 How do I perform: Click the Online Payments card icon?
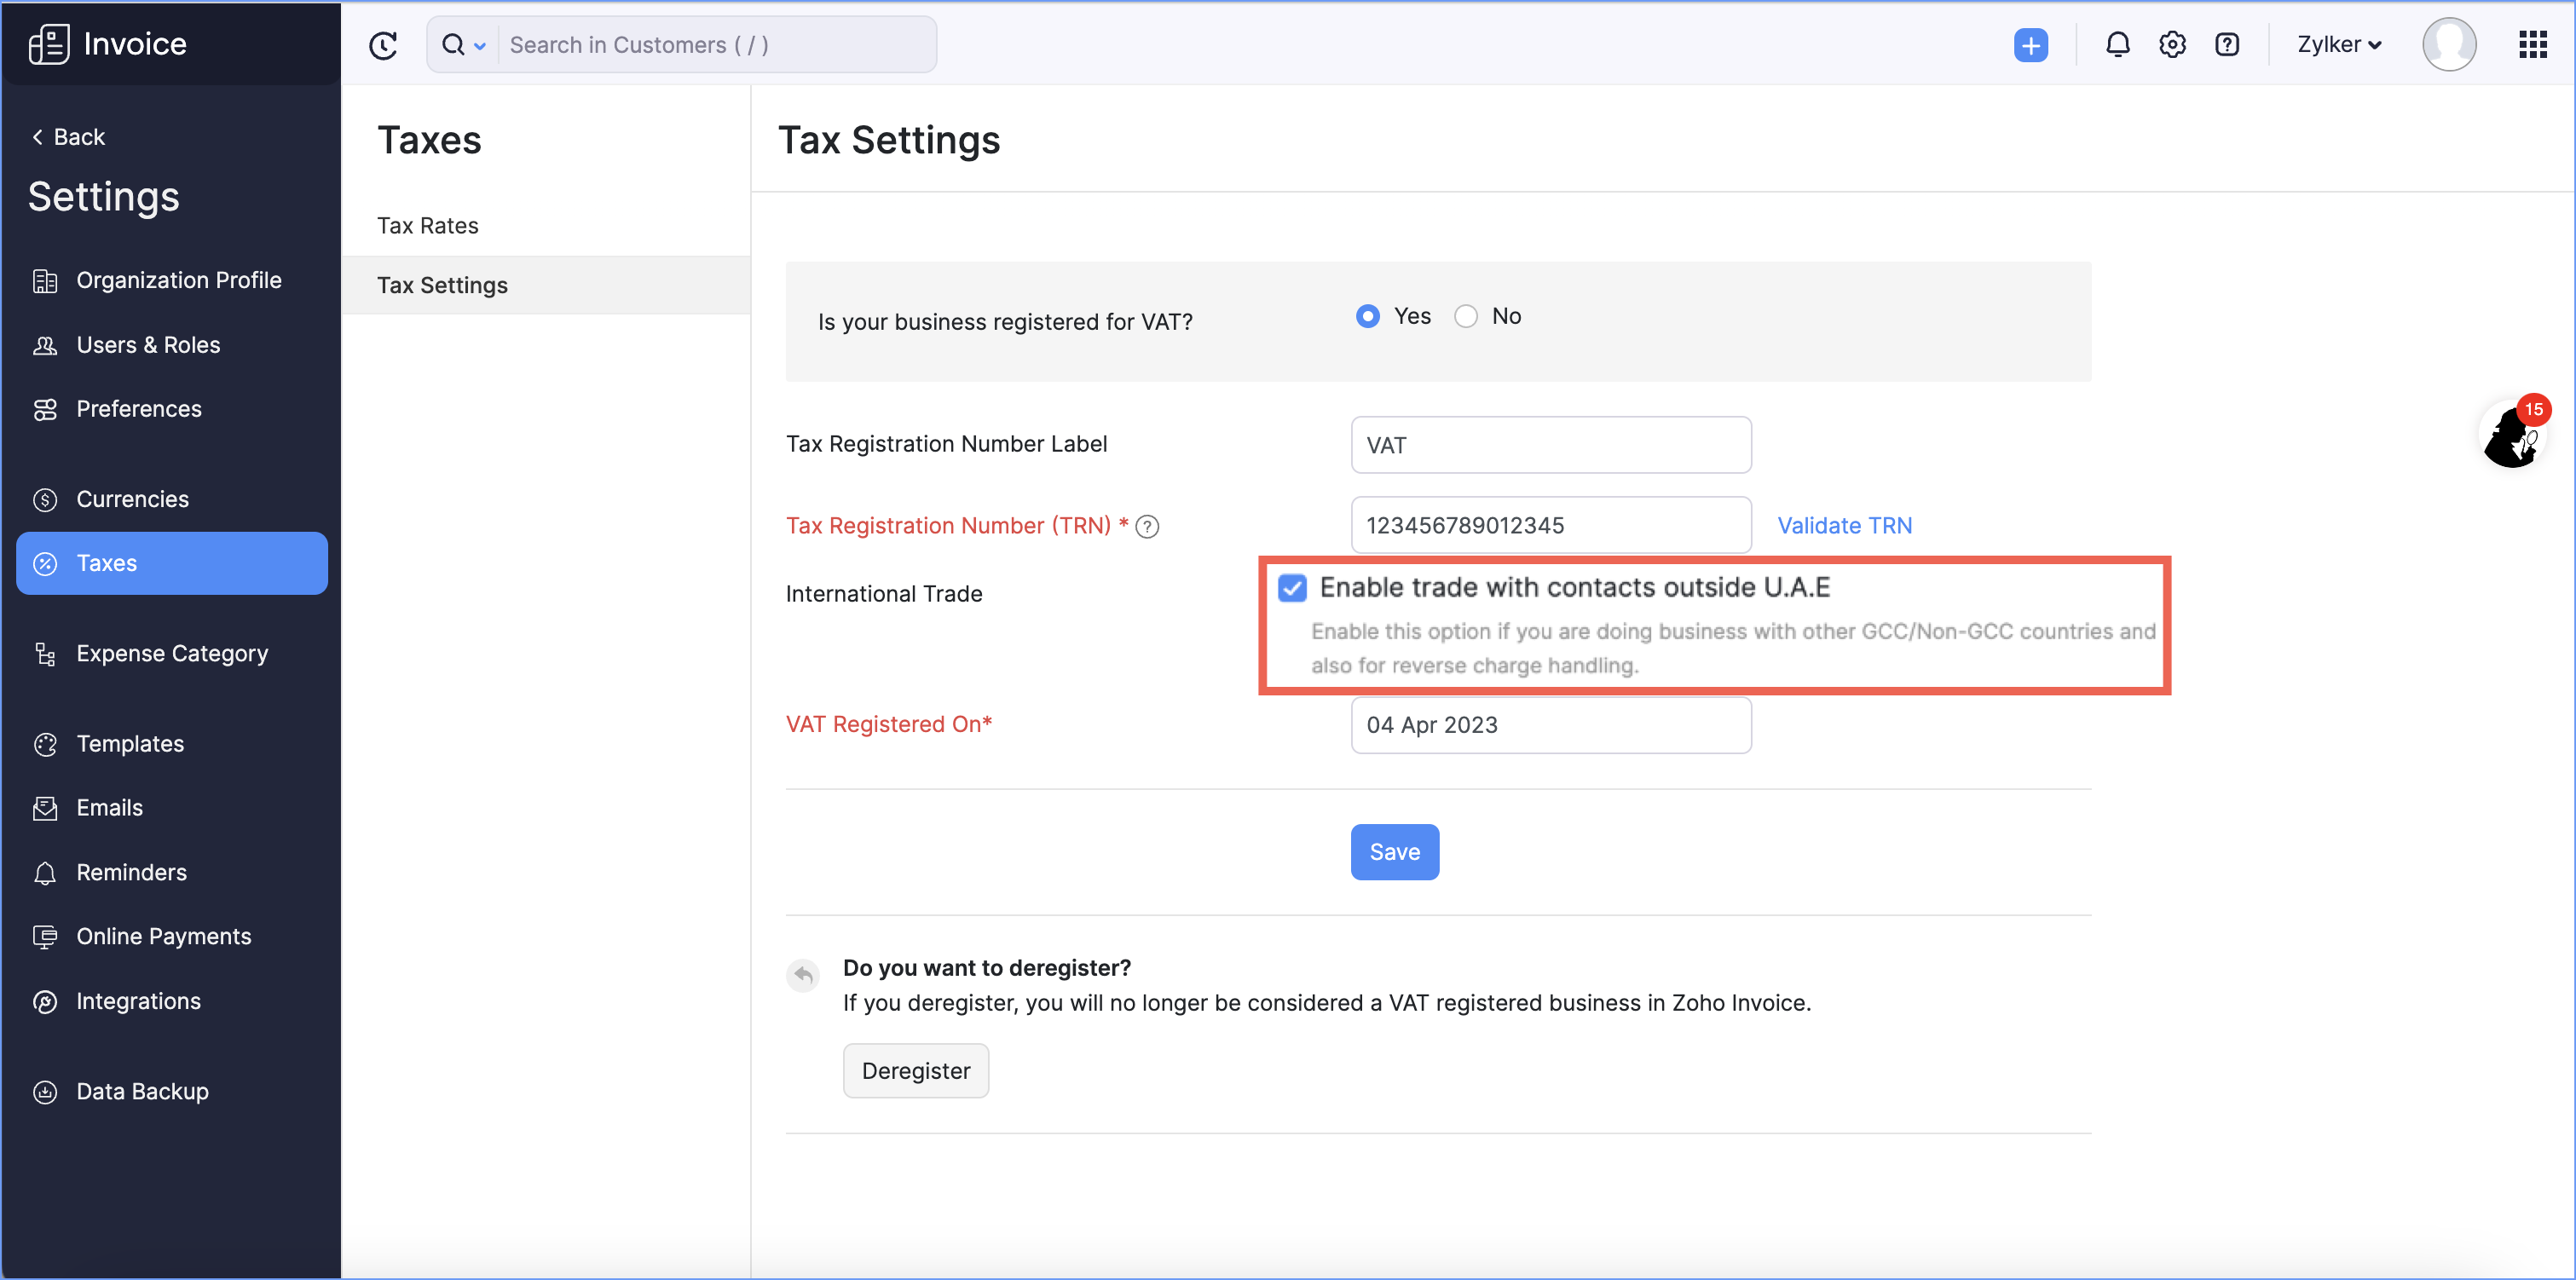tap(45, 937)
